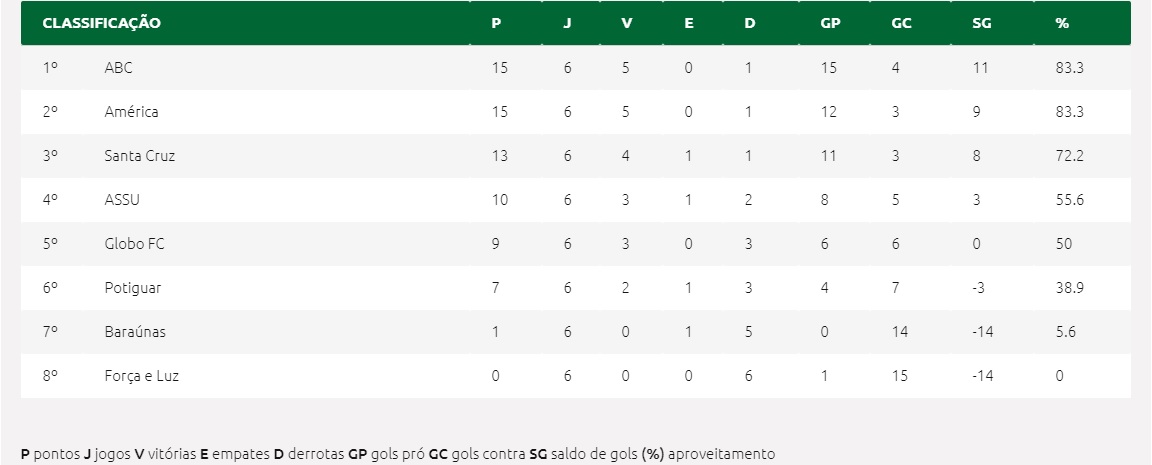Click the GC column header in table
This screenshot has width=1152, height=465.
coord(900,23)
